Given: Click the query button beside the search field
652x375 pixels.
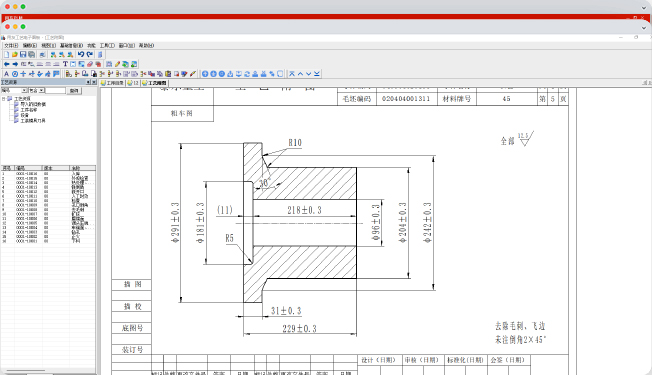Looking at the screenshot, I should click(74, 90).
